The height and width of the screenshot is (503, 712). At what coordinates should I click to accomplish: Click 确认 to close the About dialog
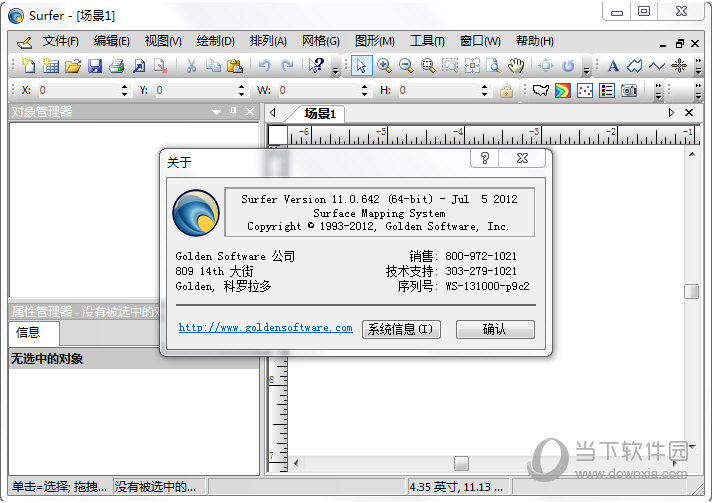(495, 329)
